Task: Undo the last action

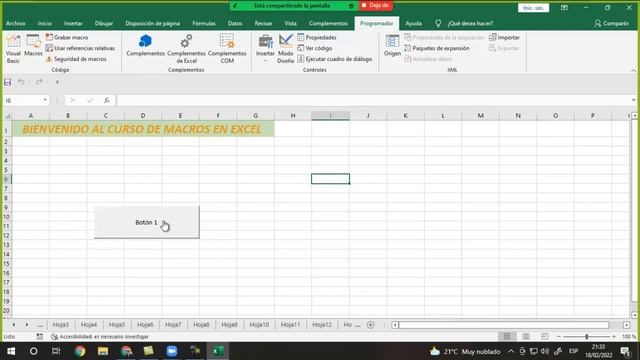Action: (x=21, y=82)
